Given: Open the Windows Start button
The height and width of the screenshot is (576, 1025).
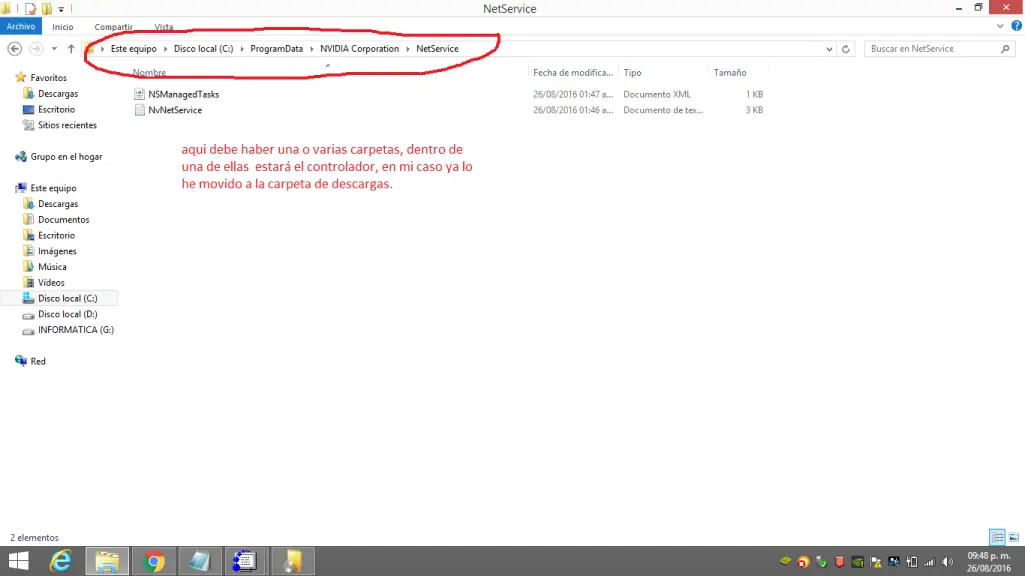Looking at the screenshot, I should (x=18, y=561).
